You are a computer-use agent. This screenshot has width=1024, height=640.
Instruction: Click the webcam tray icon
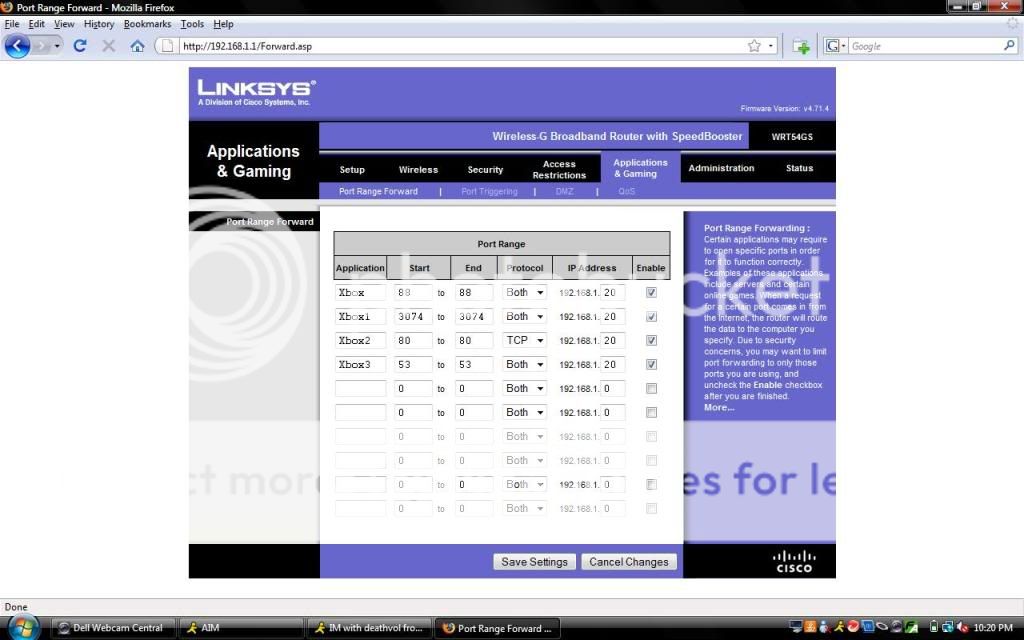tap(897, 628)
